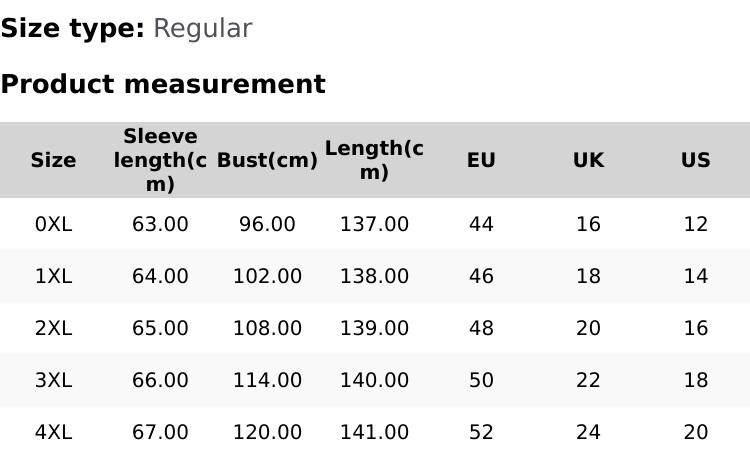Image resolution: width=750 pixels, height=458 pixels.
Task: Click the Regular size type value
Action: click(202, 28)
